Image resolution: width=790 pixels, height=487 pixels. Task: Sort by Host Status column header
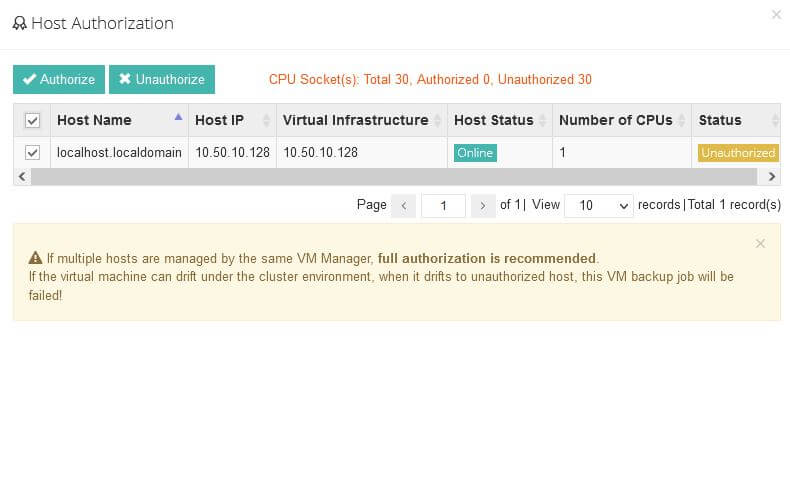point(500,120)
